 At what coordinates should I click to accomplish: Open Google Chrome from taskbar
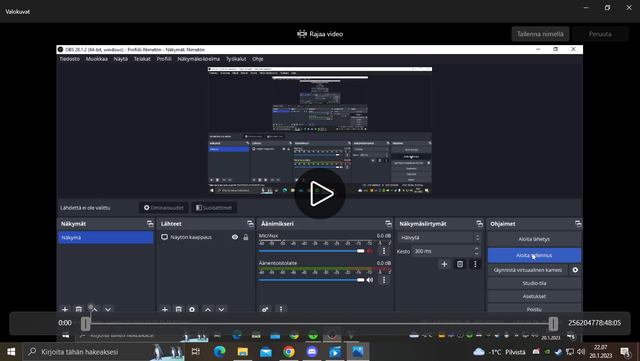click(x=289, y=352)
